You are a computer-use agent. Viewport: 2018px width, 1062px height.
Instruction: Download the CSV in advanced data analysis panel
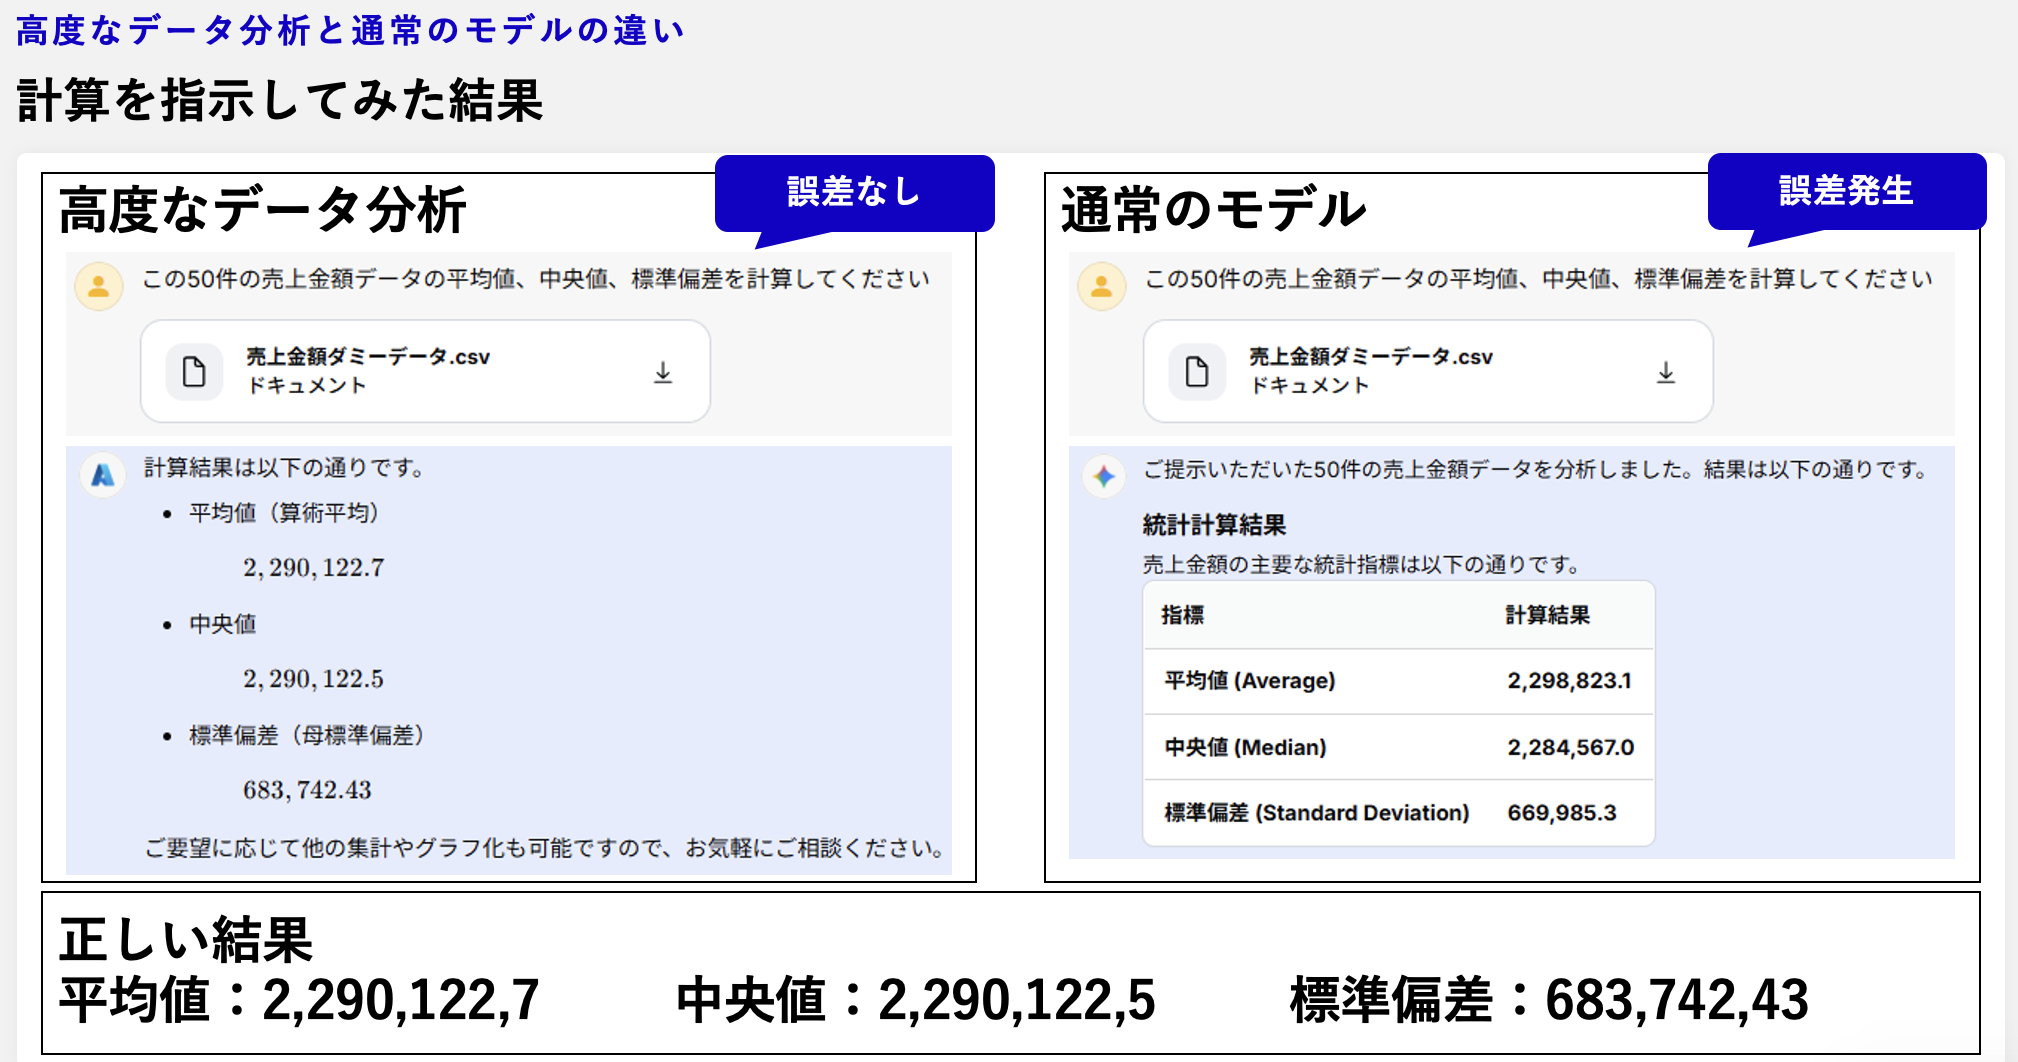point(663,373)
